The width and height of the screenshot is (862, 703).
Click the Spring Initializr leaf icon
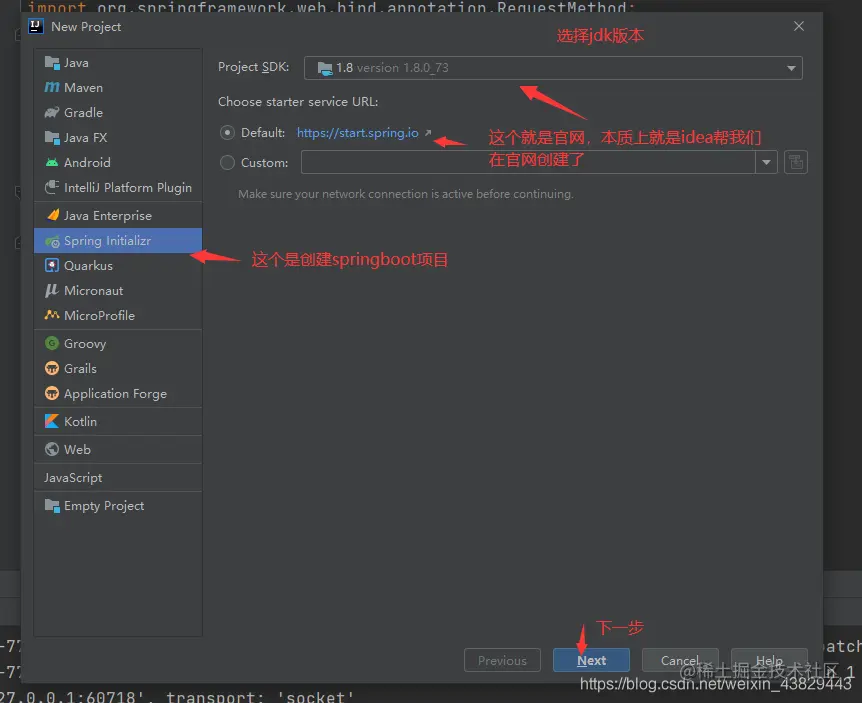click(52, 241)
